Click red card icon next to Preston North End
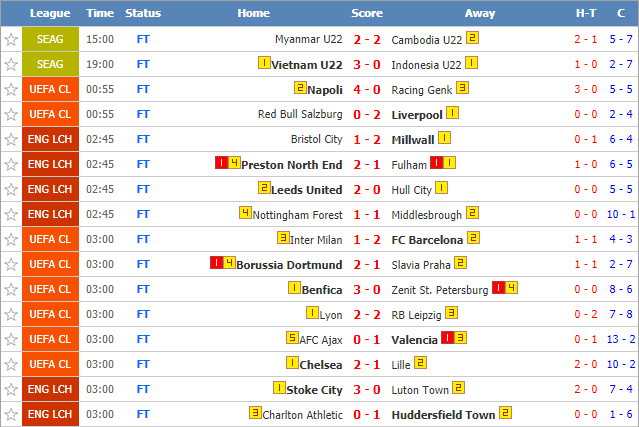This screenshot has width=639, height=427. pyautogui.click(x=221, y=163)
